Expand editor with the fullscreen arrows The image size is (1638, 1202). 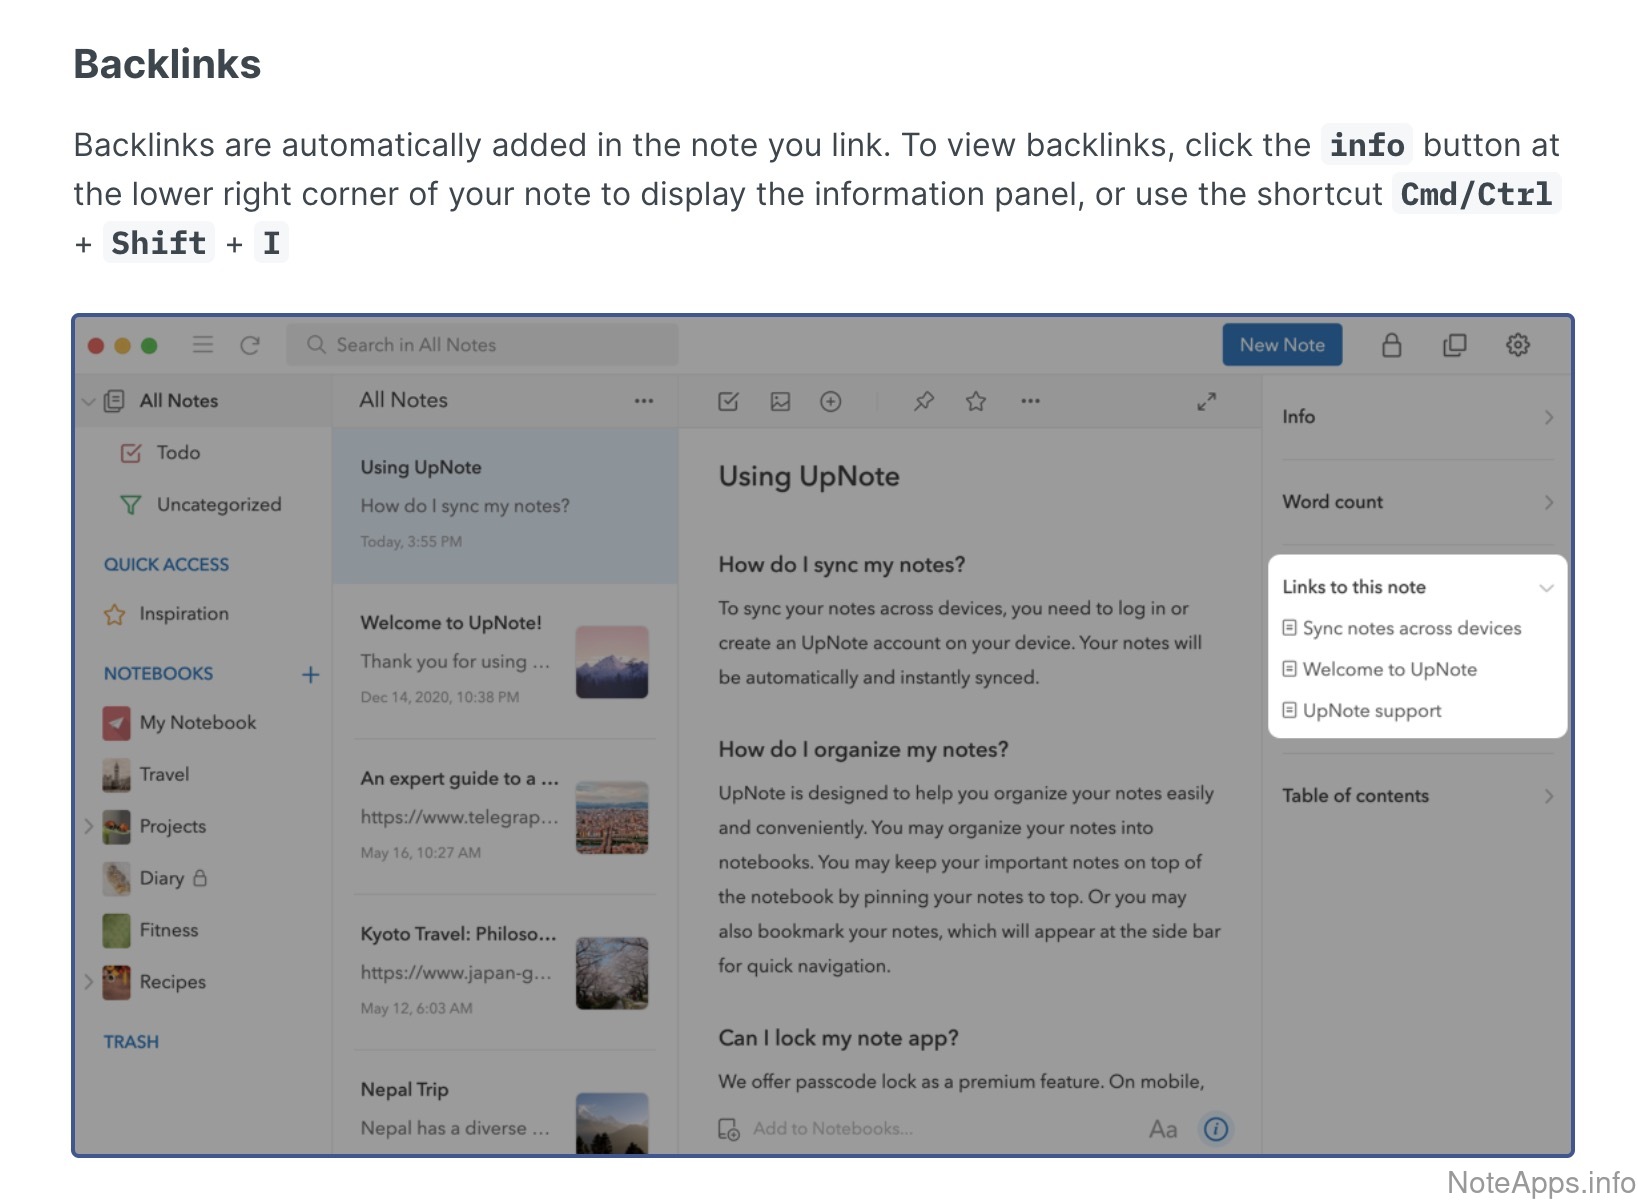(1207, 402)
